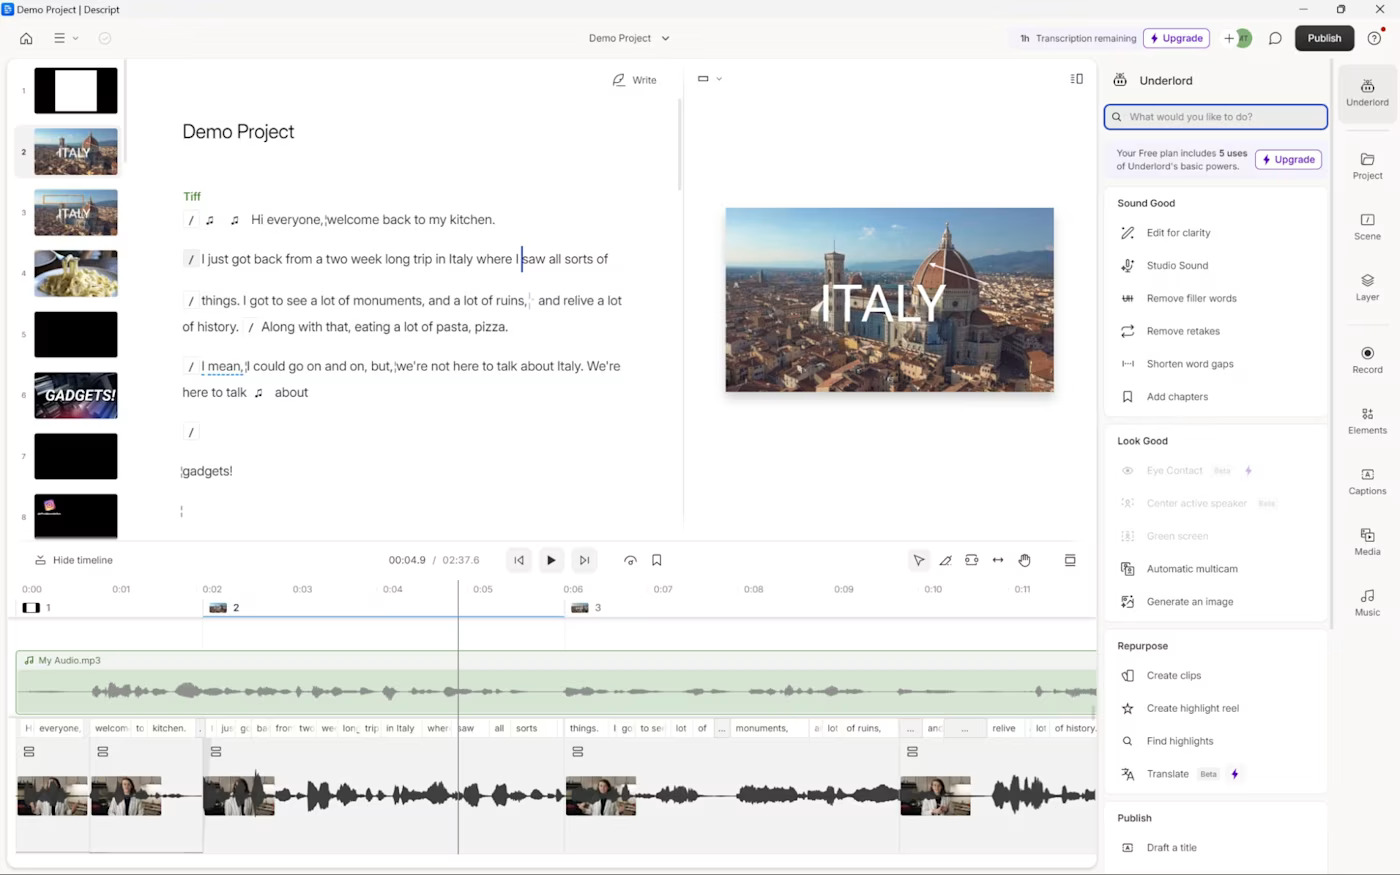Select the hand pan tool
The height and width of the screenshot is (875, 1400).
pos(1025,560)
